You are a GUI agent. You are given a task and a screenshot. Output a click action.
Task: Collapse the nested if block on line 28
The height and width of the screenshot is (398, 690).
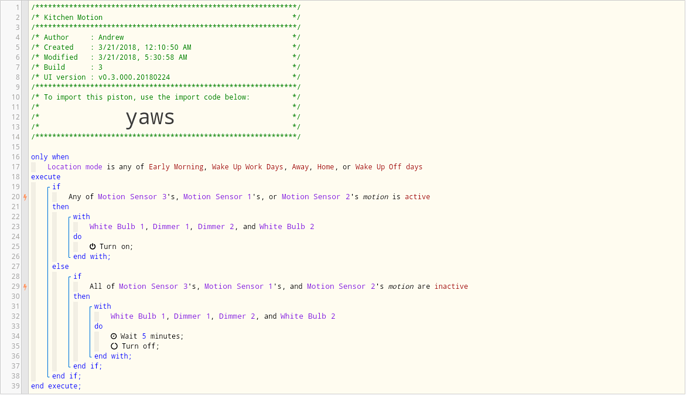(70, 277)
